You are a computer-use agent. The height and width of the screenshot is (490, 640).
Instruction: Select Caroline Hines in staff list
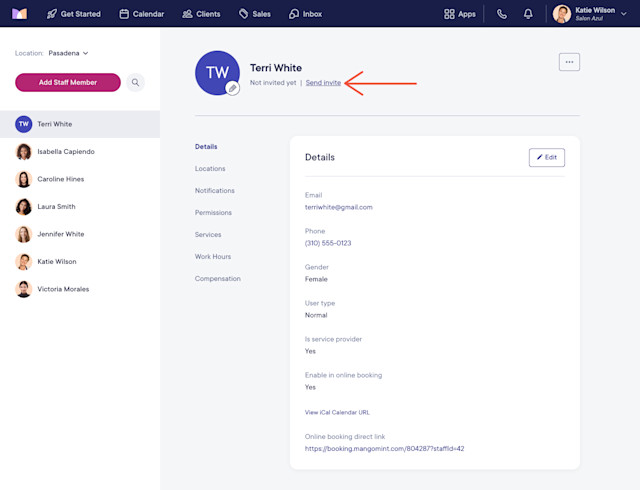(80, 179)
